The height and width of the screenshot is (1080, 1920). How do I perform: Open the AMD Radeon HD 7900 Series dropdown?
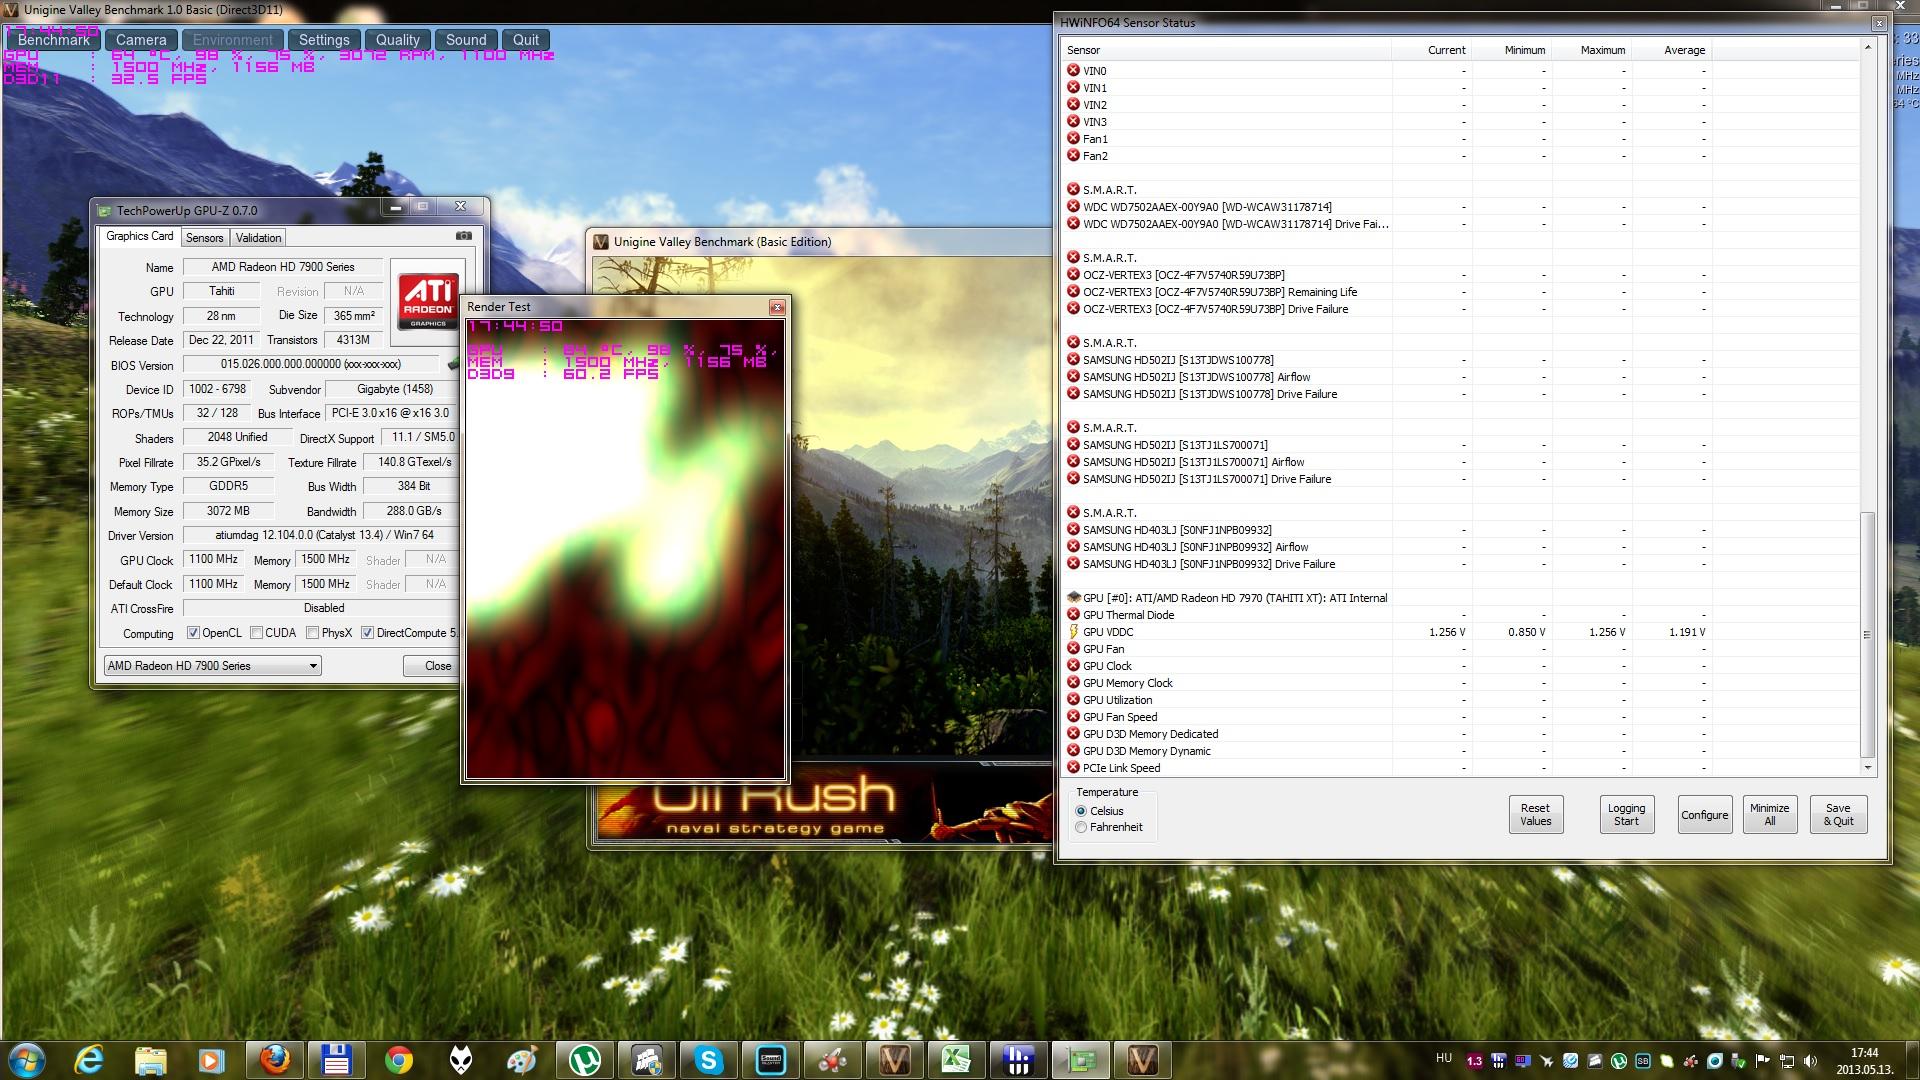point(213,666)
